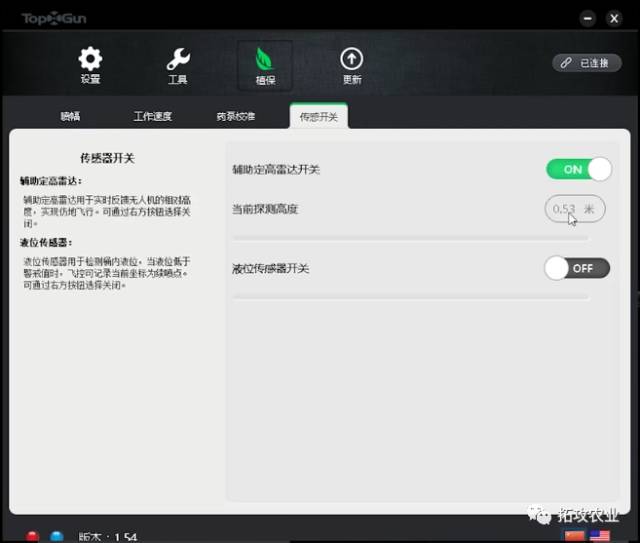Turn off the 辅助定高雷达开关 toggle

(578, 169)
